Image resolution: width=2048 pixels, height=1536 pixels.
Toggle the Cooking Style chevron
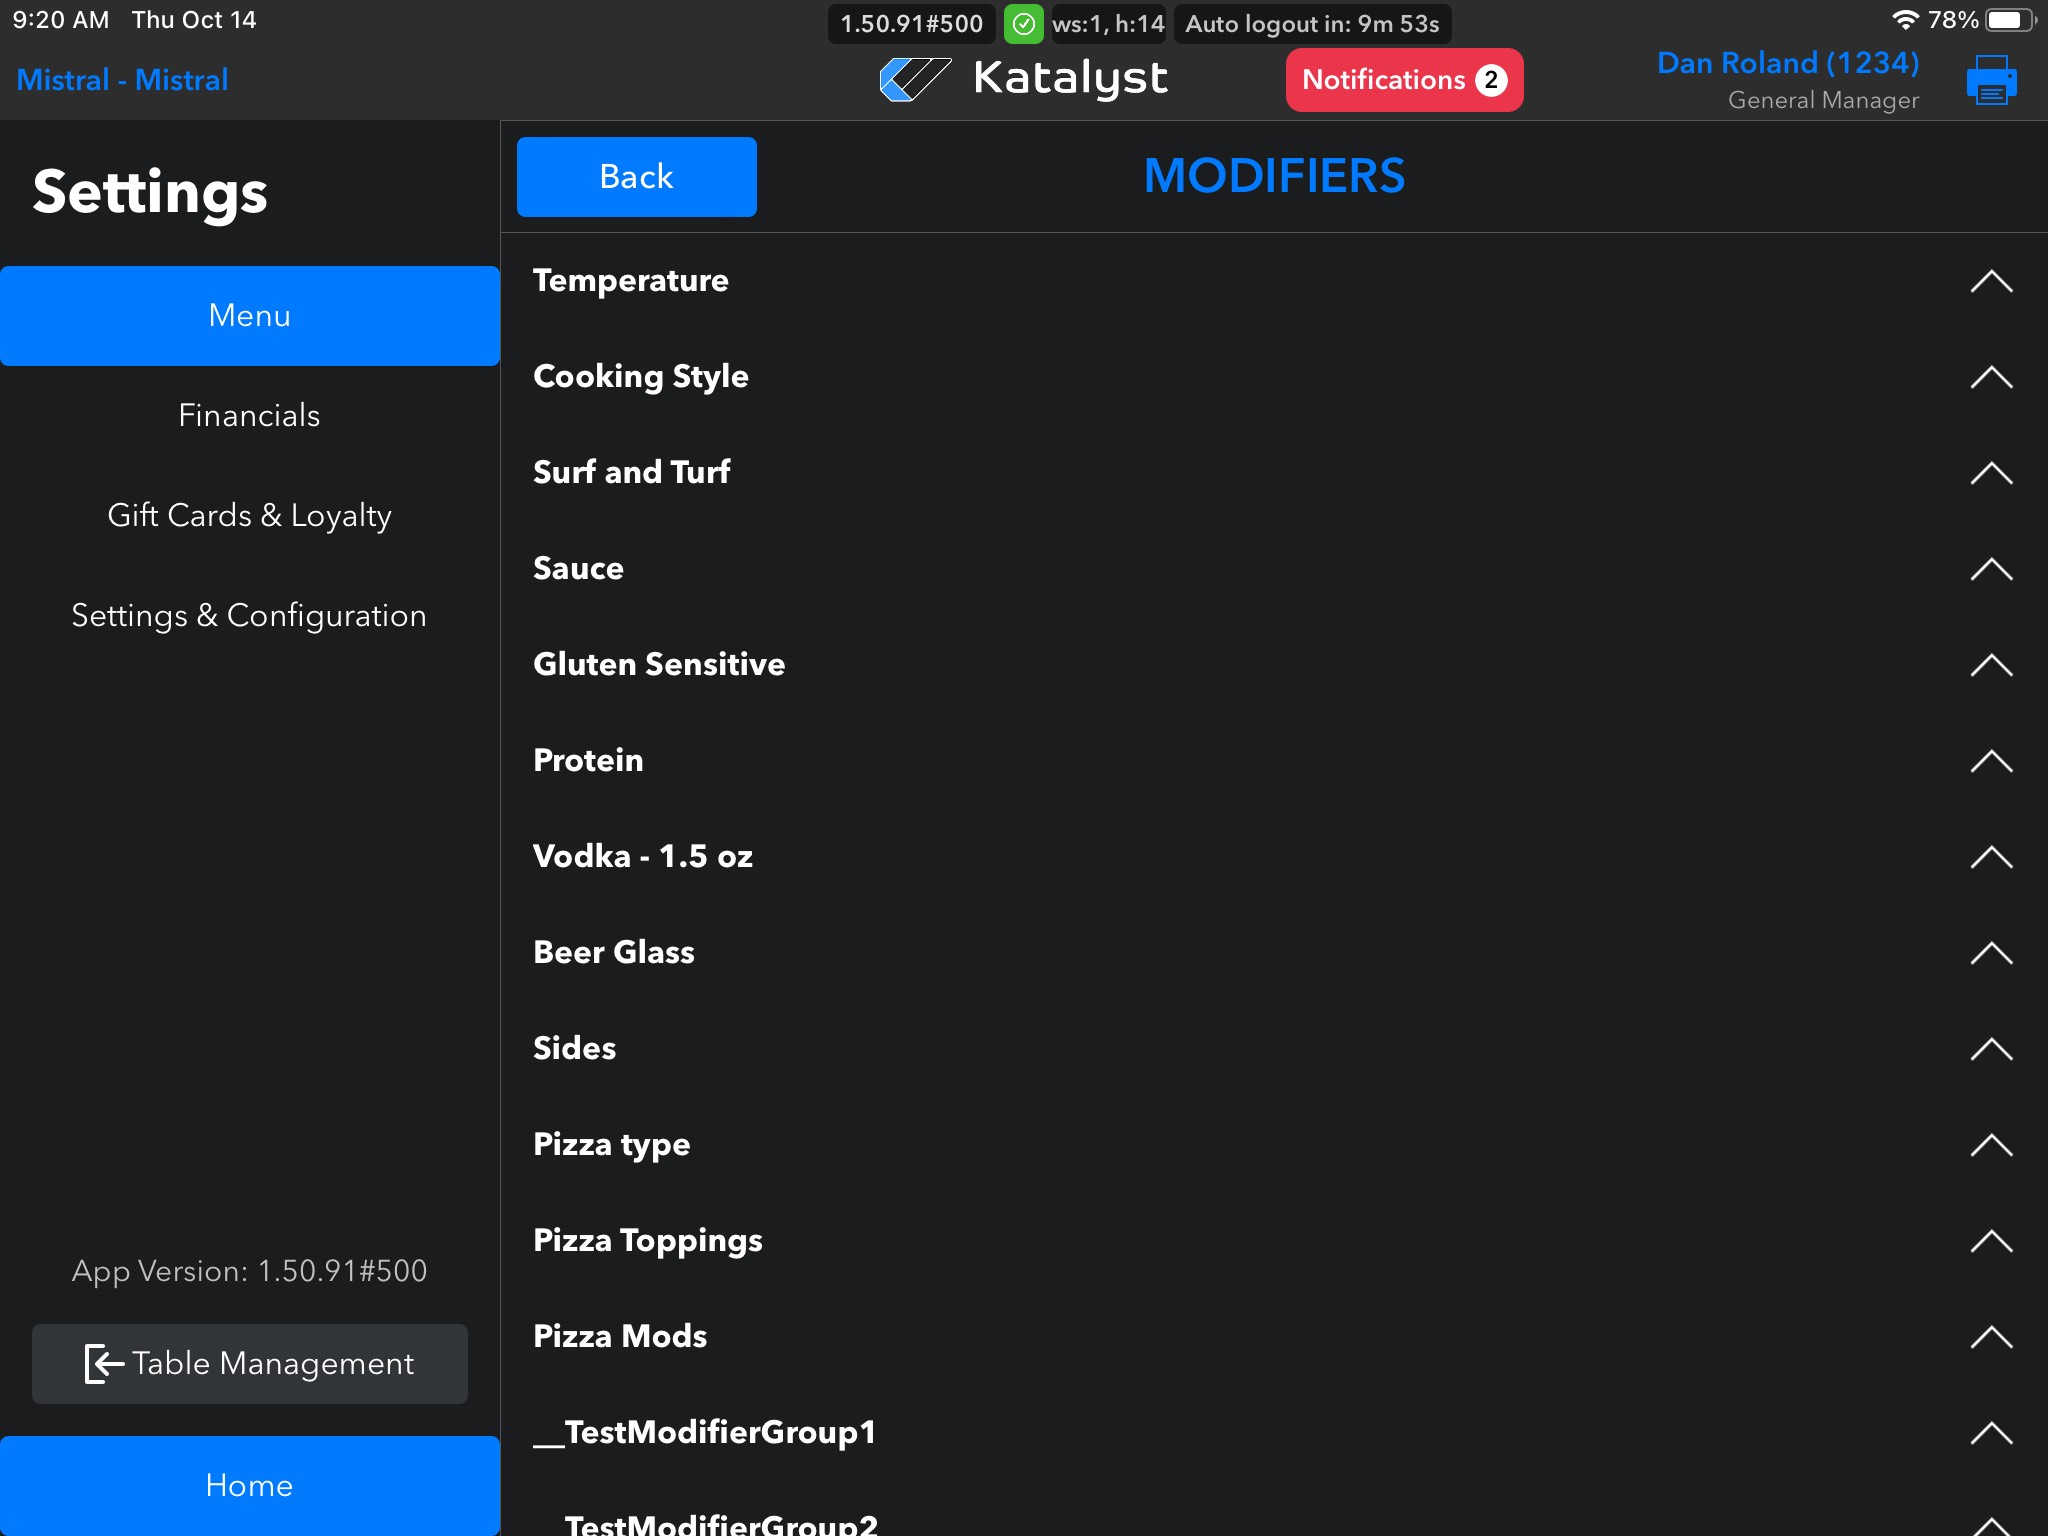click(1990, 377)
